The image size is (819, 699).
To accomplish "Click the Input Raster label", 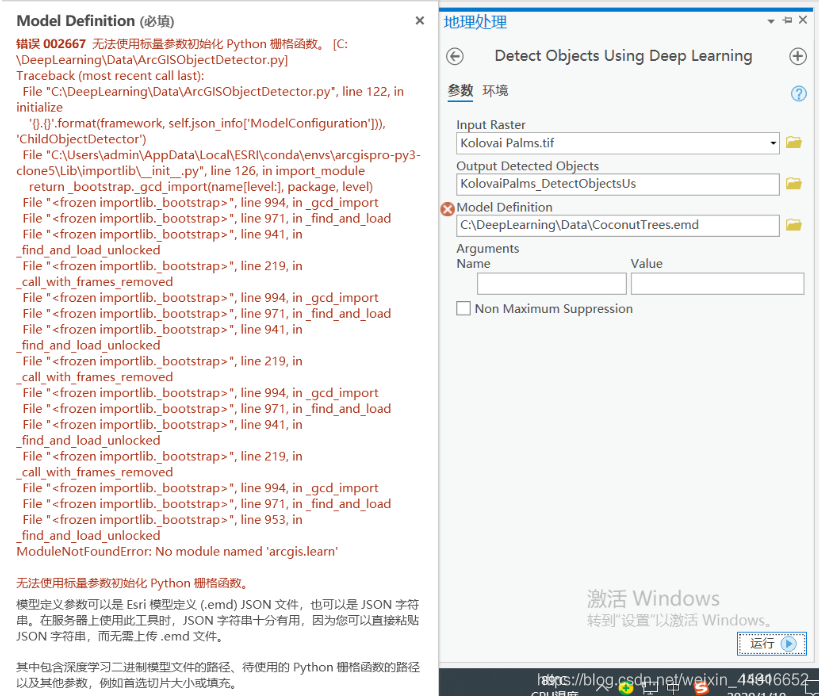I will pos(490,125).
